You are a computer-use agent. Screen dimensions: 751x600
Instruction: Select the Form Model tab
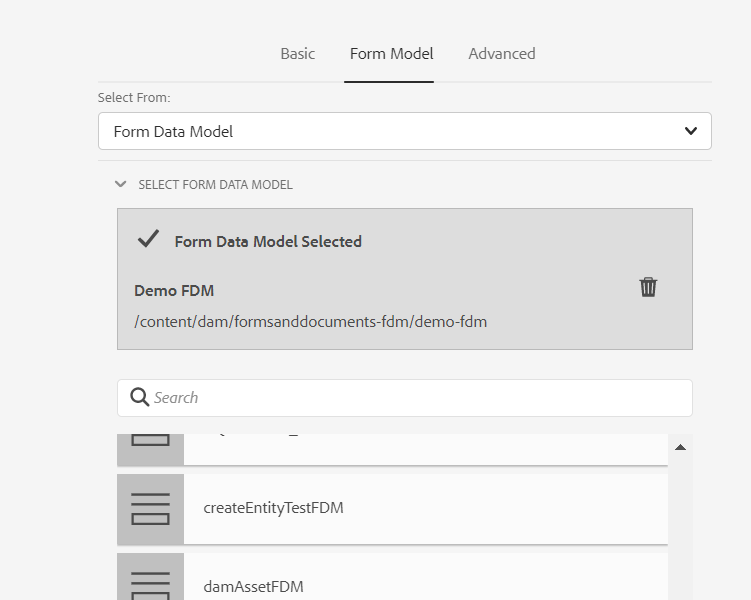pos(391,54)
